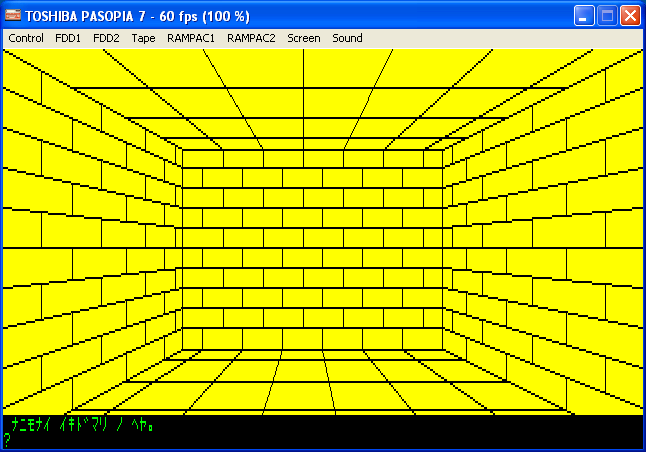Close the TOSHIBA PASOPIA 7 window
This screenshot has height=452, width=646.
(630, 16)
